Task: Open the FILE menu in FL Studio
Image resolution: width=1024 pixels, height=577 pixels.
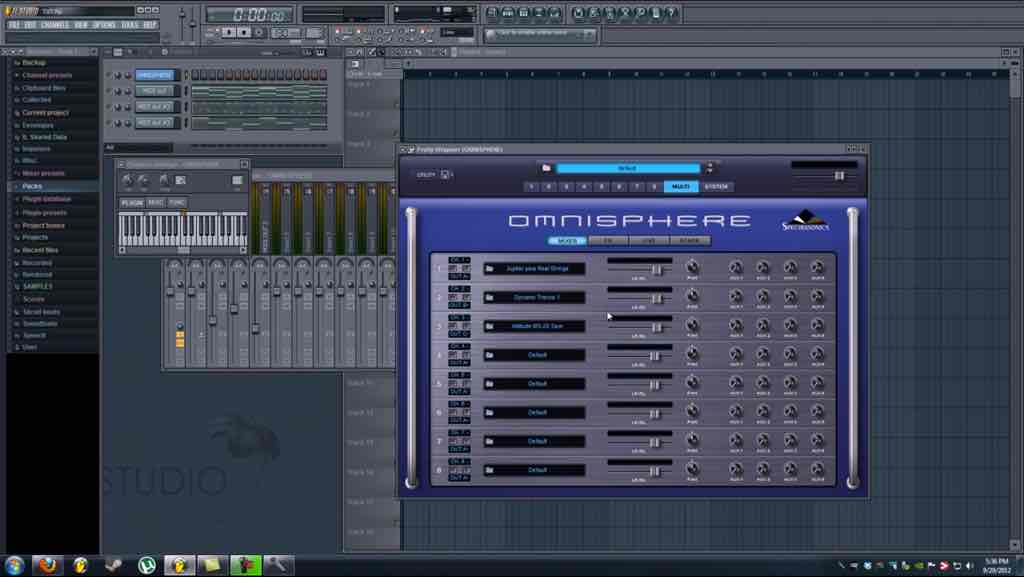Action: tap(14, 25)
